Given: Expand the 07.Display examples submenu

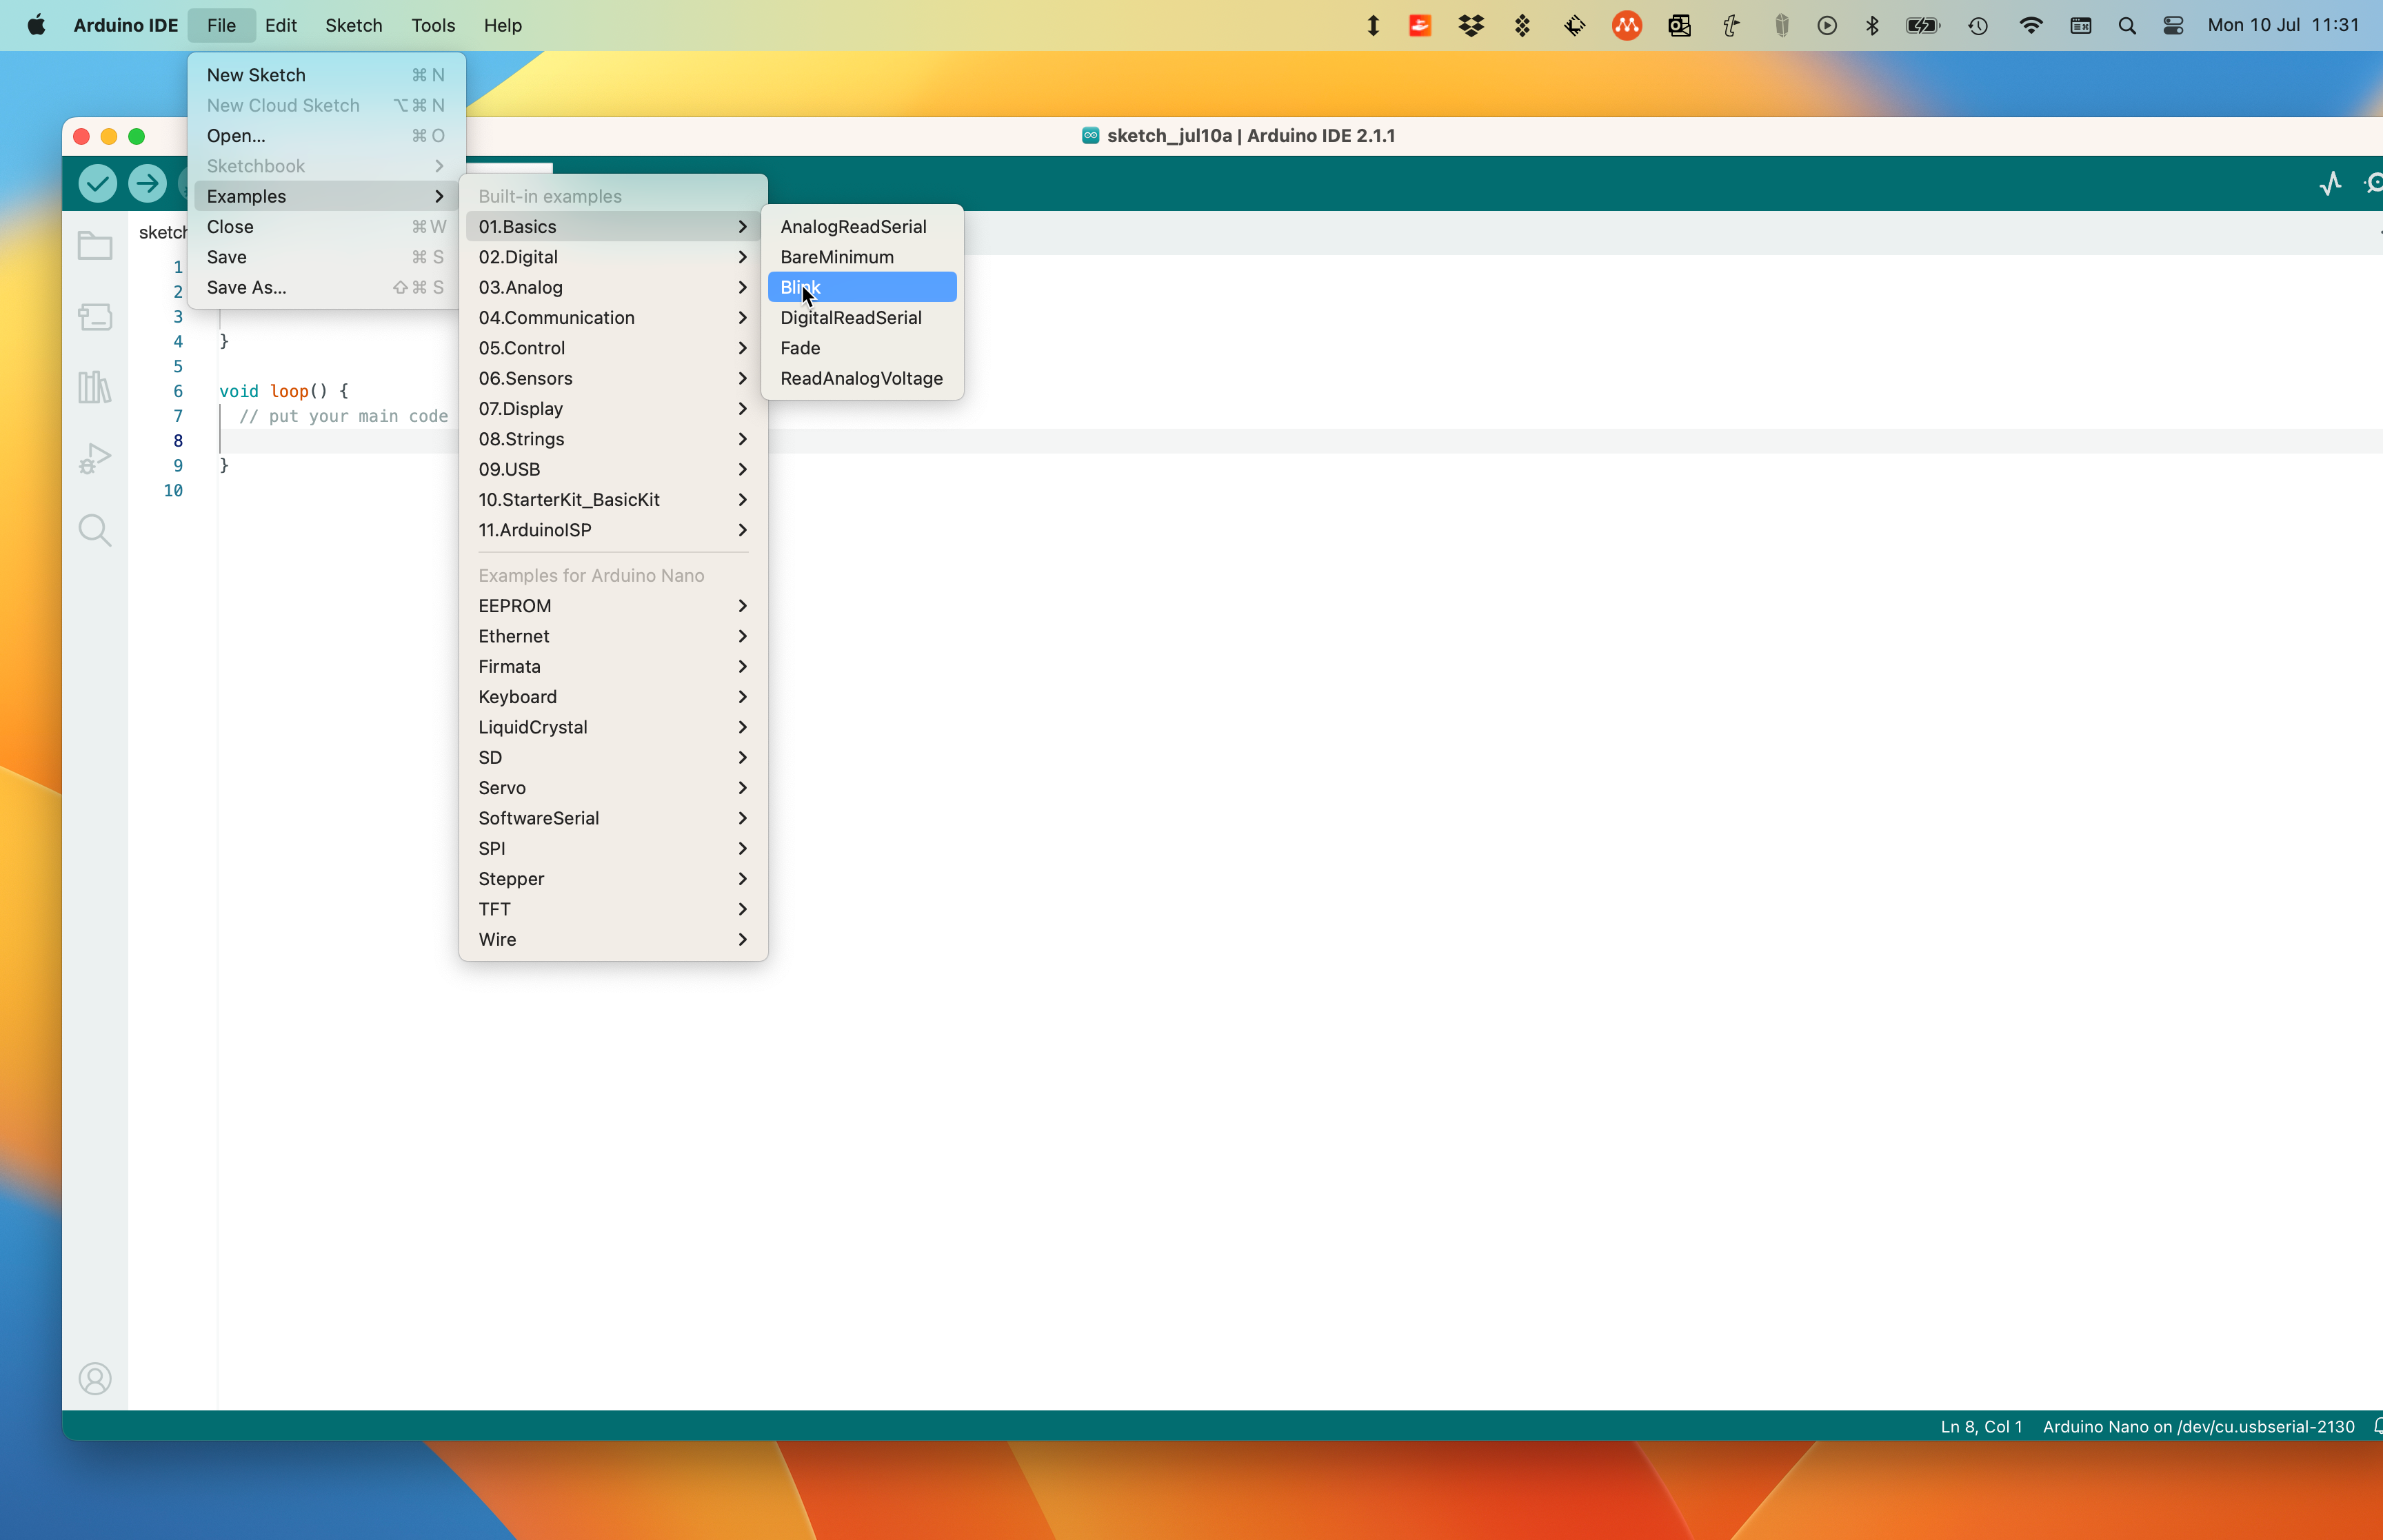Looking at the screenshot, I should (613, 409).
